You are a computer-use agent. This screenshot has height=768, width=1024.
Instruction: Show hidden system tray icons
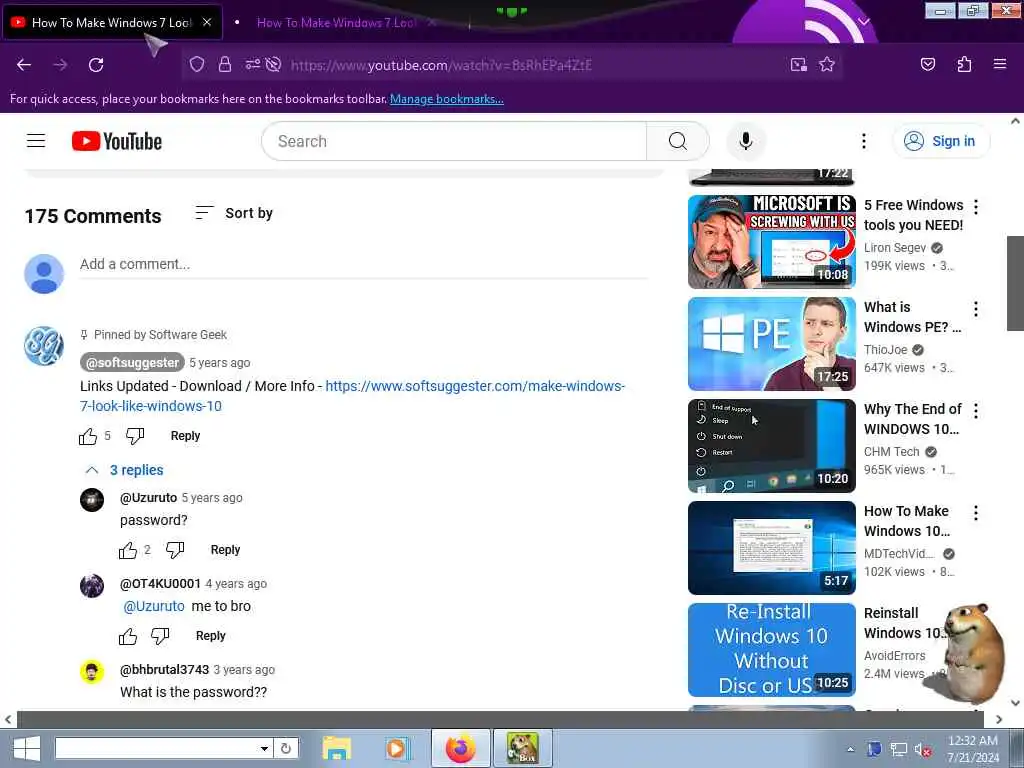(x=850, y=749)
